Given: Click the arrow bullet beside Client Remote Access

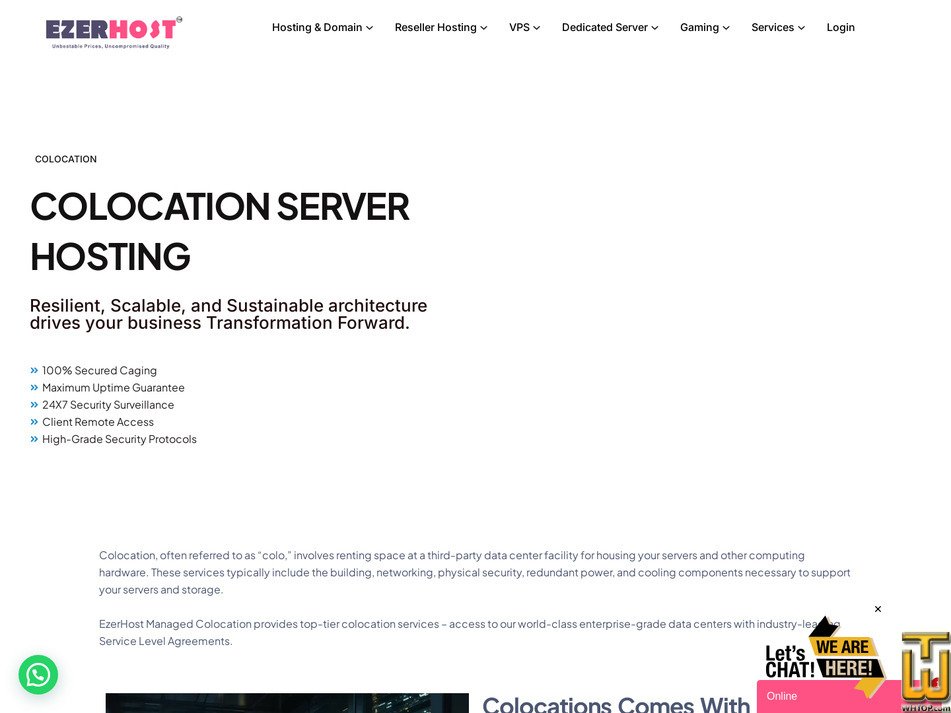Looking at the screenshot, I should click(34, 421).
